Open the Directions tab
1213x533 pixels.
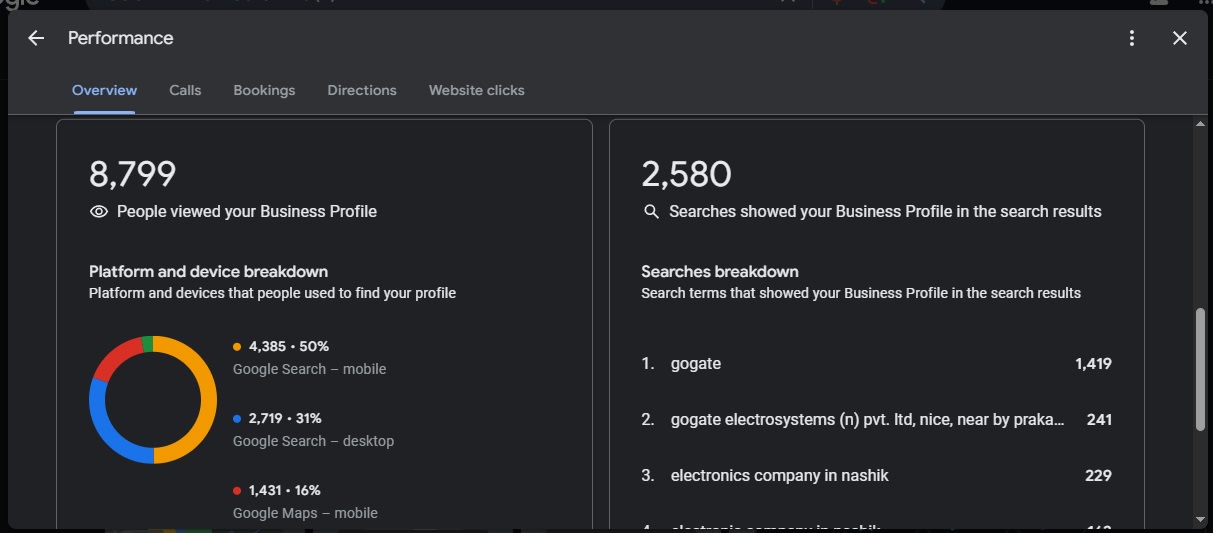click(362, 90)
